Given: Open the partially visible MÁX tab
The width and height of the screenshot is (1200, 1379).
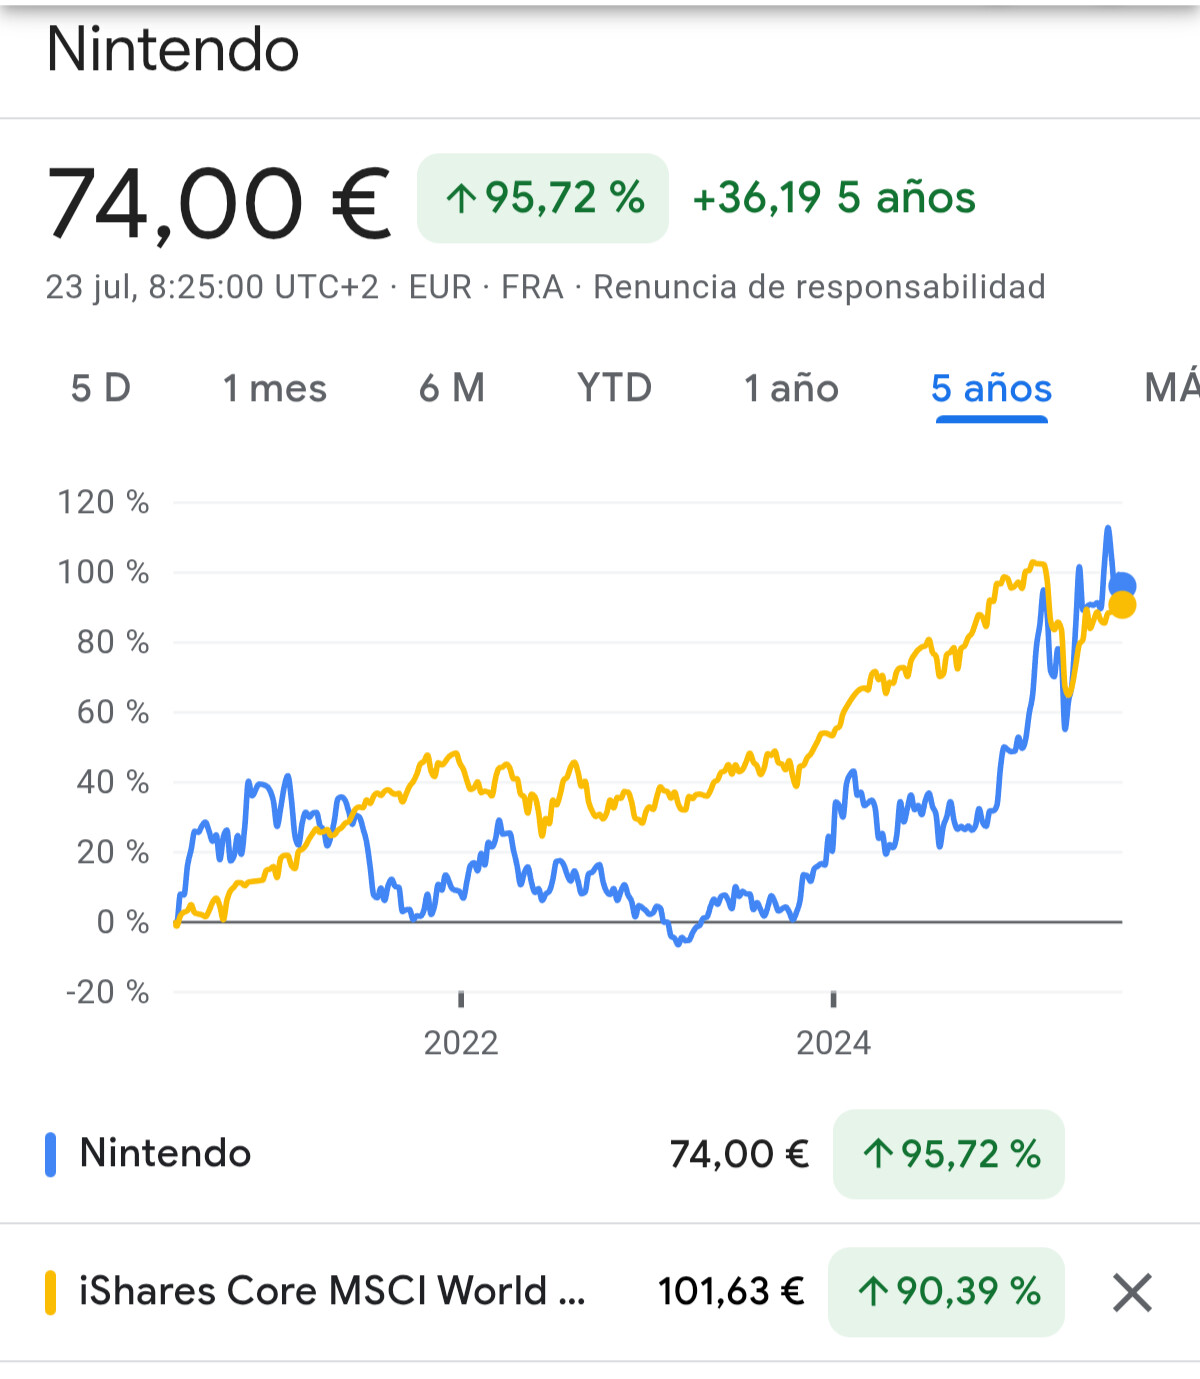Looking at the screenshot, I should coord(1172,388).
